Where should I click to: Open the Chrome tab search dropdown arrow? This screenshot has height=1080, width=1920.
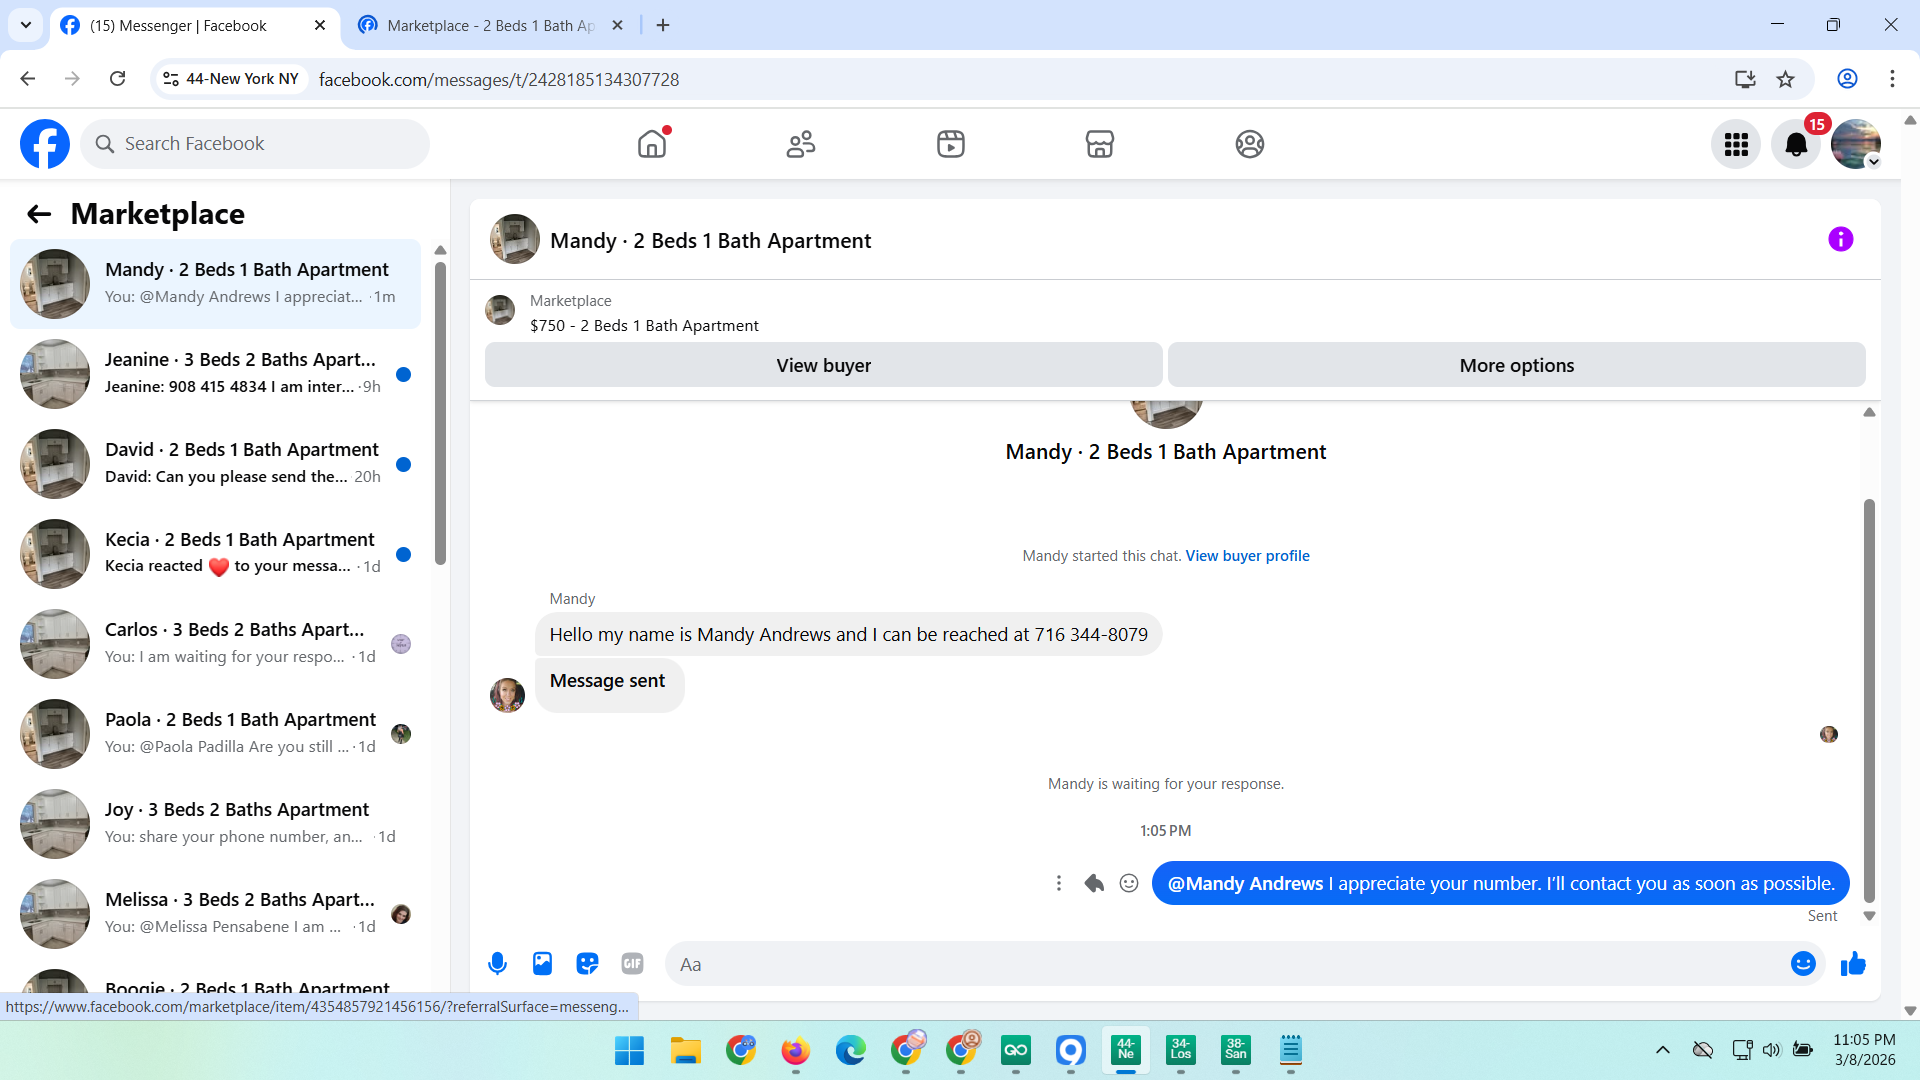click(26, 25)
